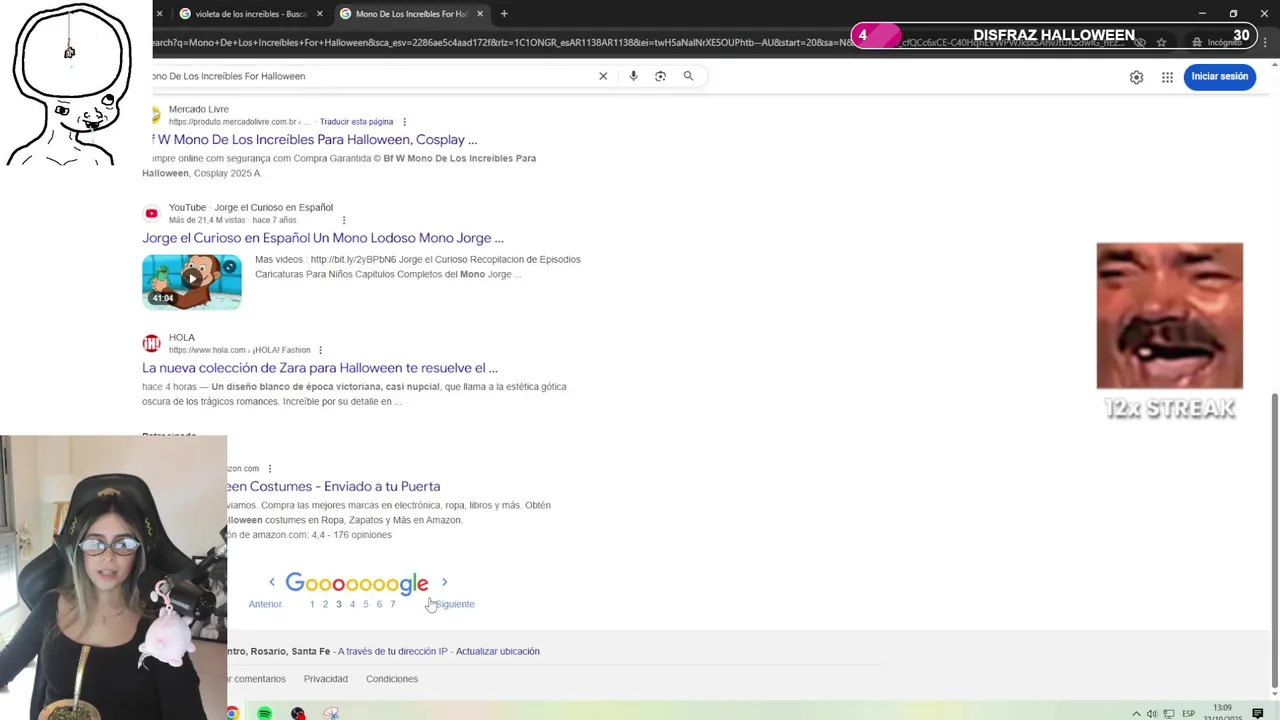Click Traducir esta página link

point(356,122)
